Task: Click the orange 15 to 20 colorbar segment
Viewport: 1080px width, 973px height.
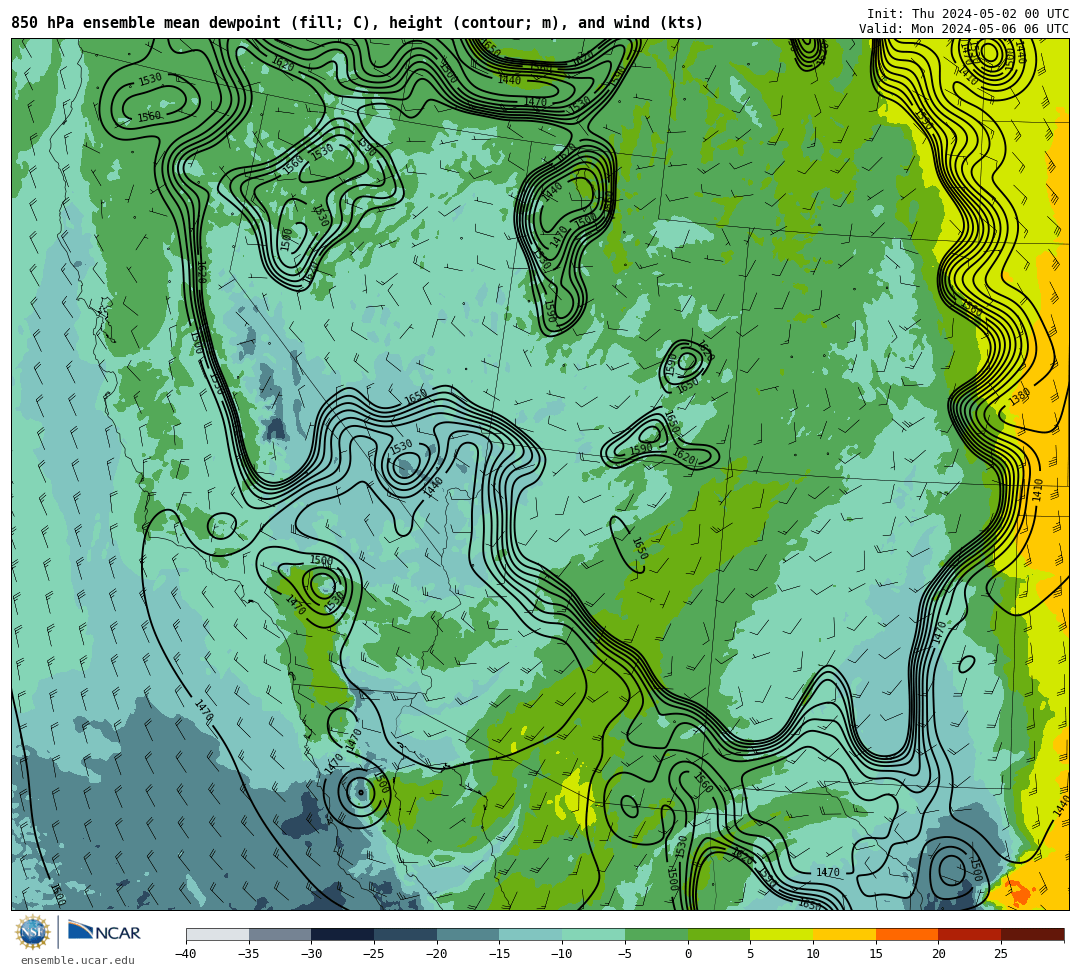Action: pos(907,934)
